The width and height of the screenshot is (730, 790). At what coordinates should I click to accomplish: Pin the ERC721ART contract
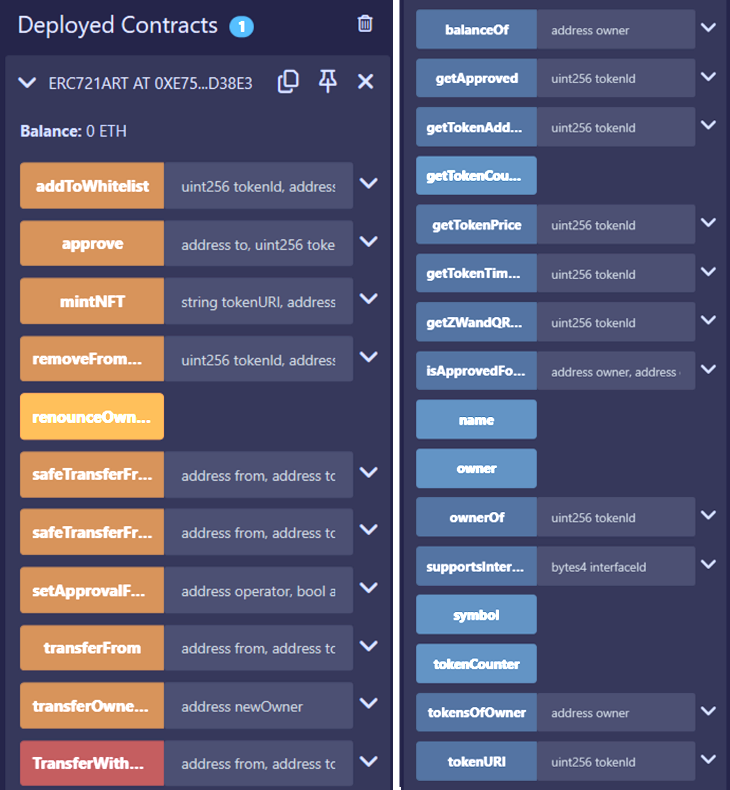tap(327, 82)
